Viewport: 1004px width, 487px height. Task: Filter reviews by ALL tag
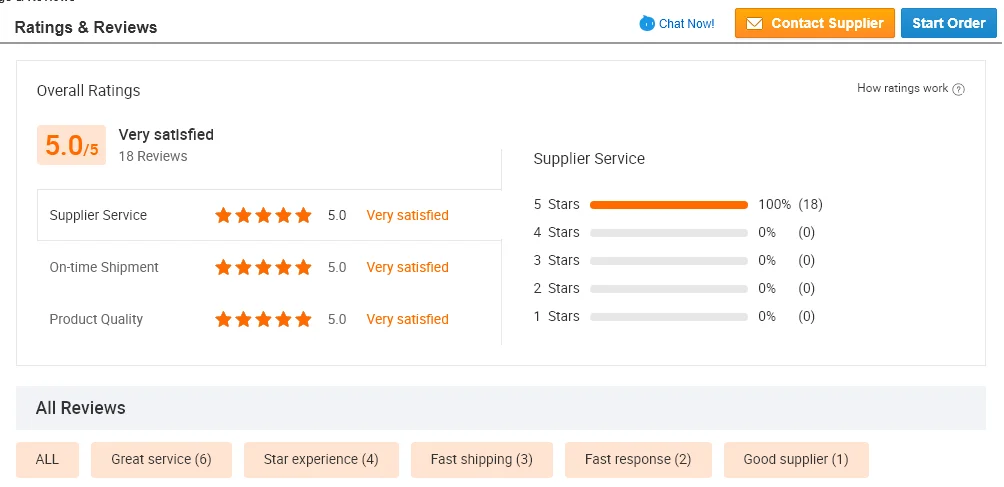(47, 460)
